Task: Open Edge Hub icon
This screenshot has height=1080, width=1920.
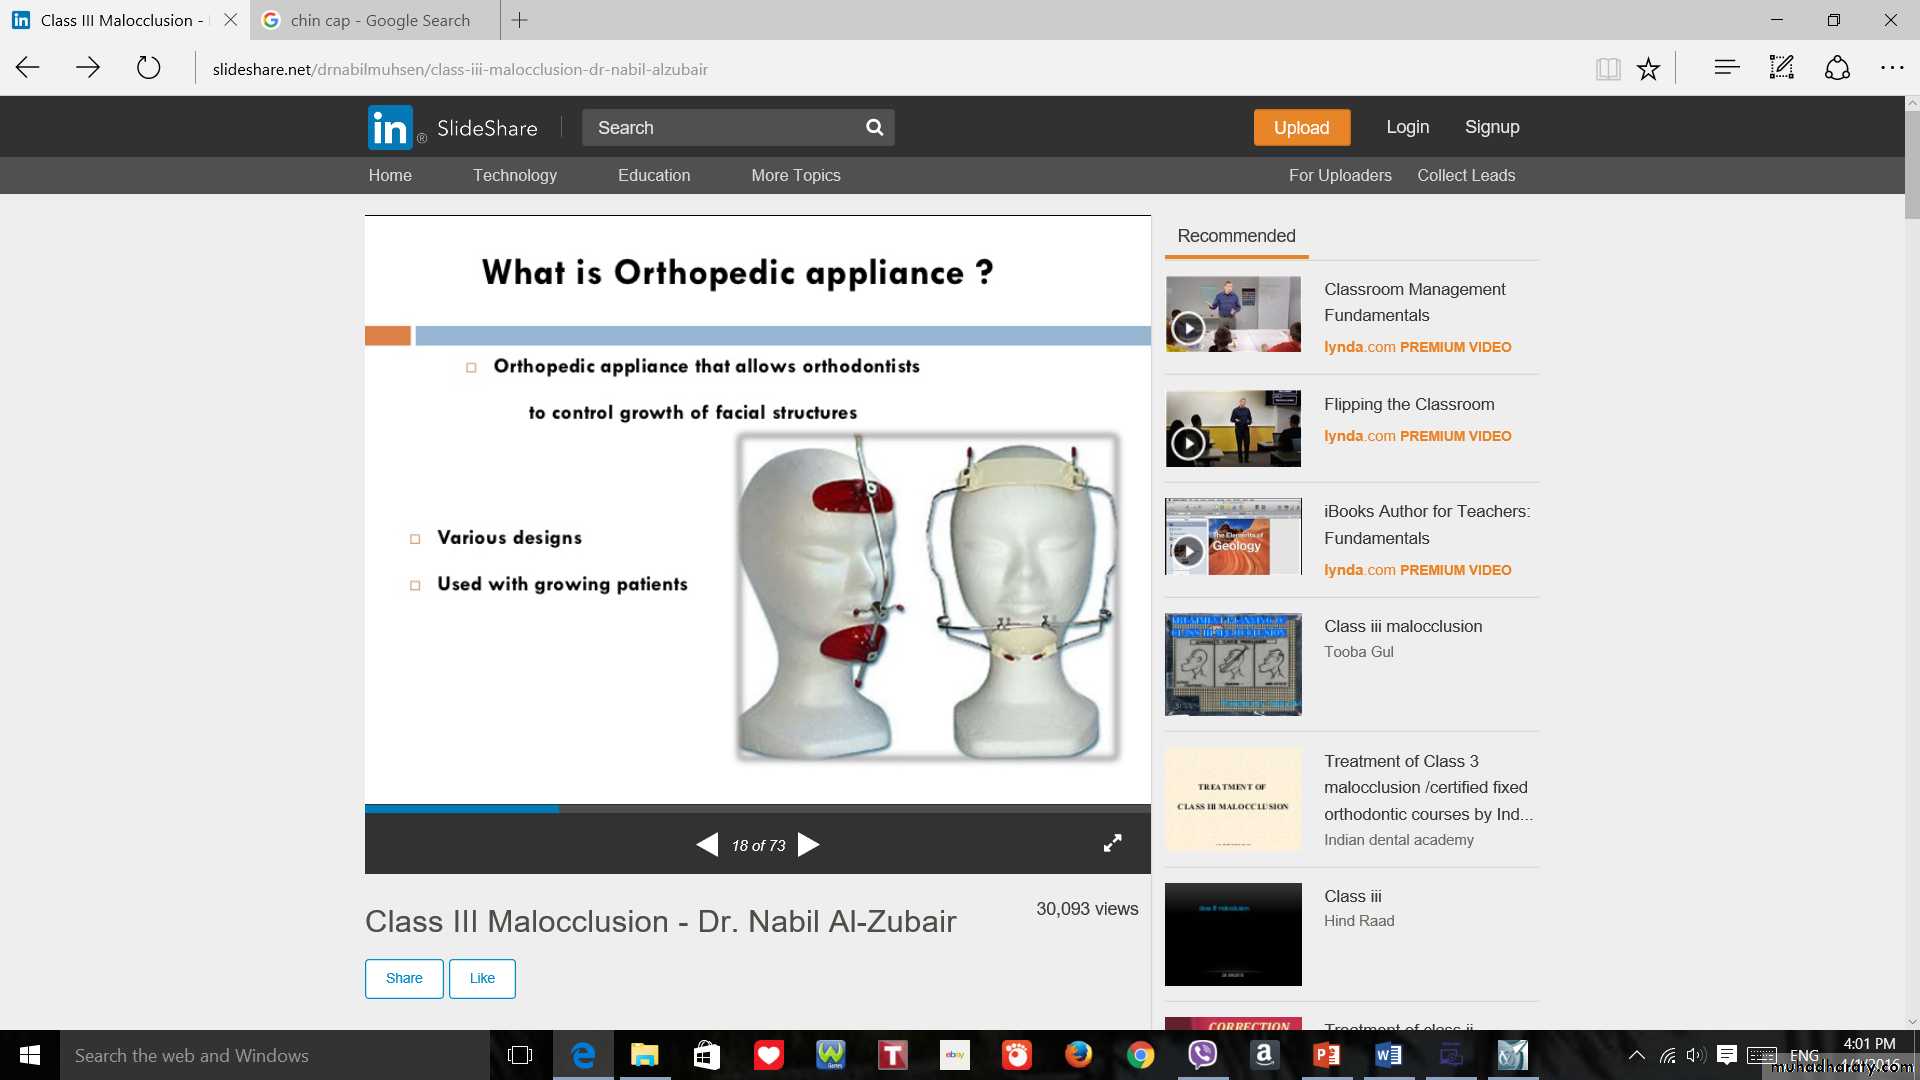Action: [1727, 68]
